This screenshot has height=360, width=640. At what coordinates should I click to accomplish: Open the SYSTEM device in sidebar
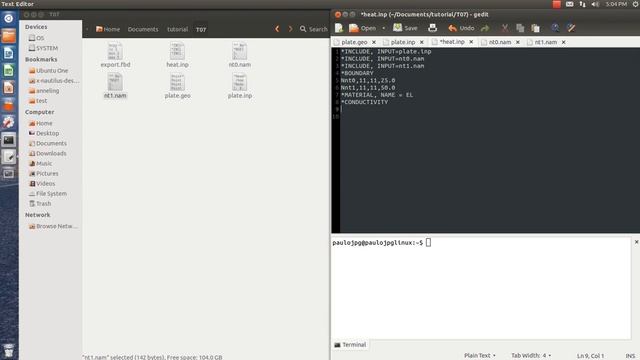click(43, 48)
